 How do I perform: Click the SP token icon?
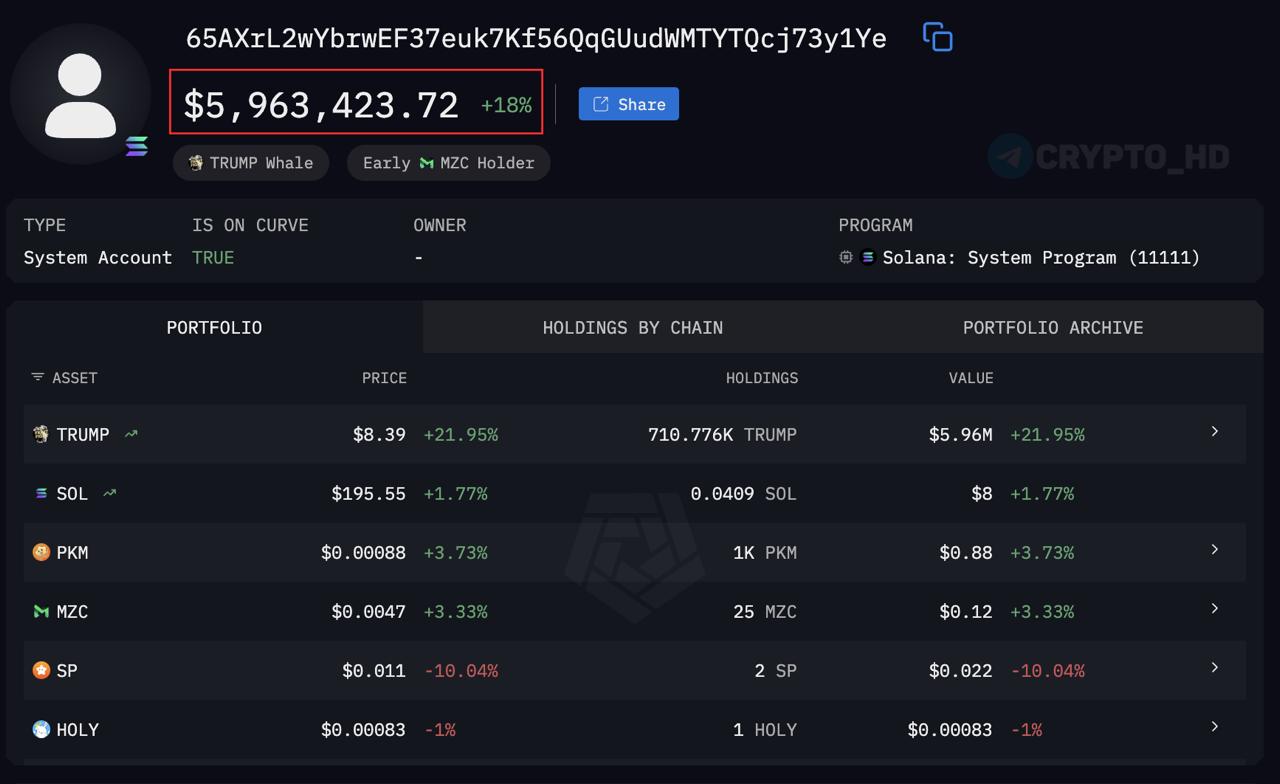tap(41, 670)
